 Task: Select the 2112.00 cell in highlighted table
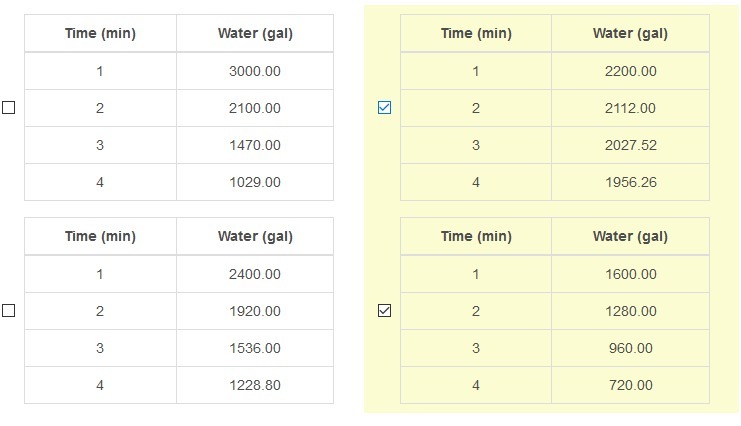pos(630,108)
